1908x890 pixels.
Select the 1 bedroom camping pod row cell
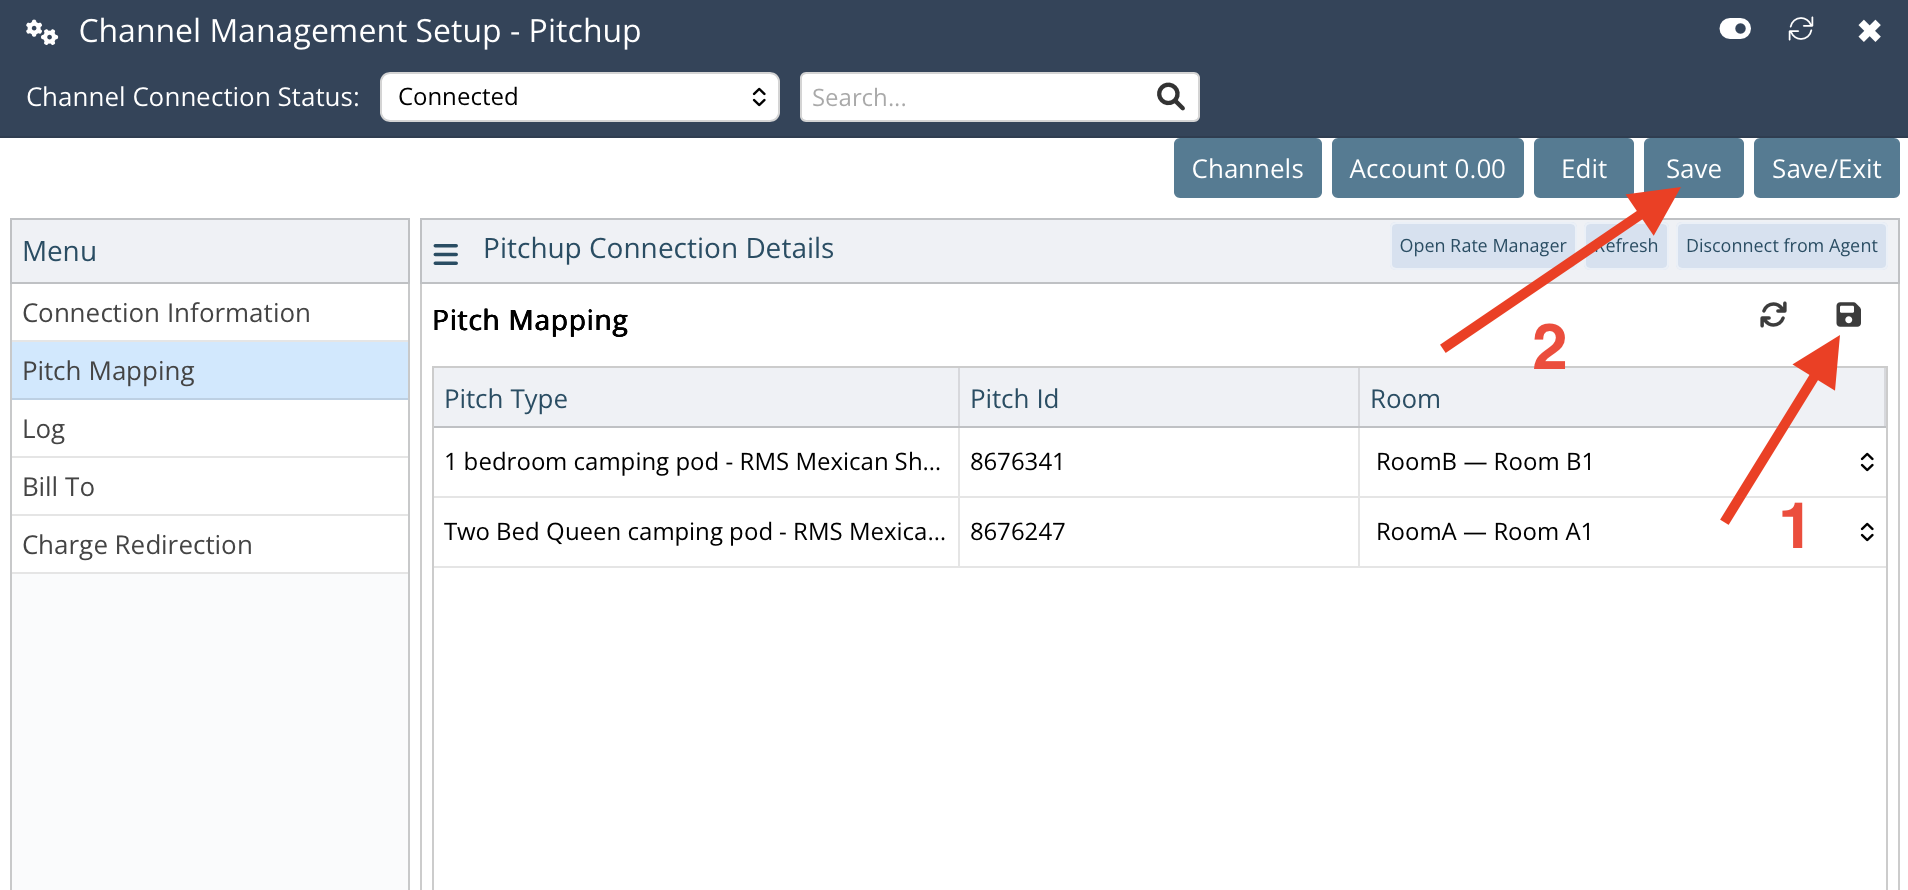696,462
